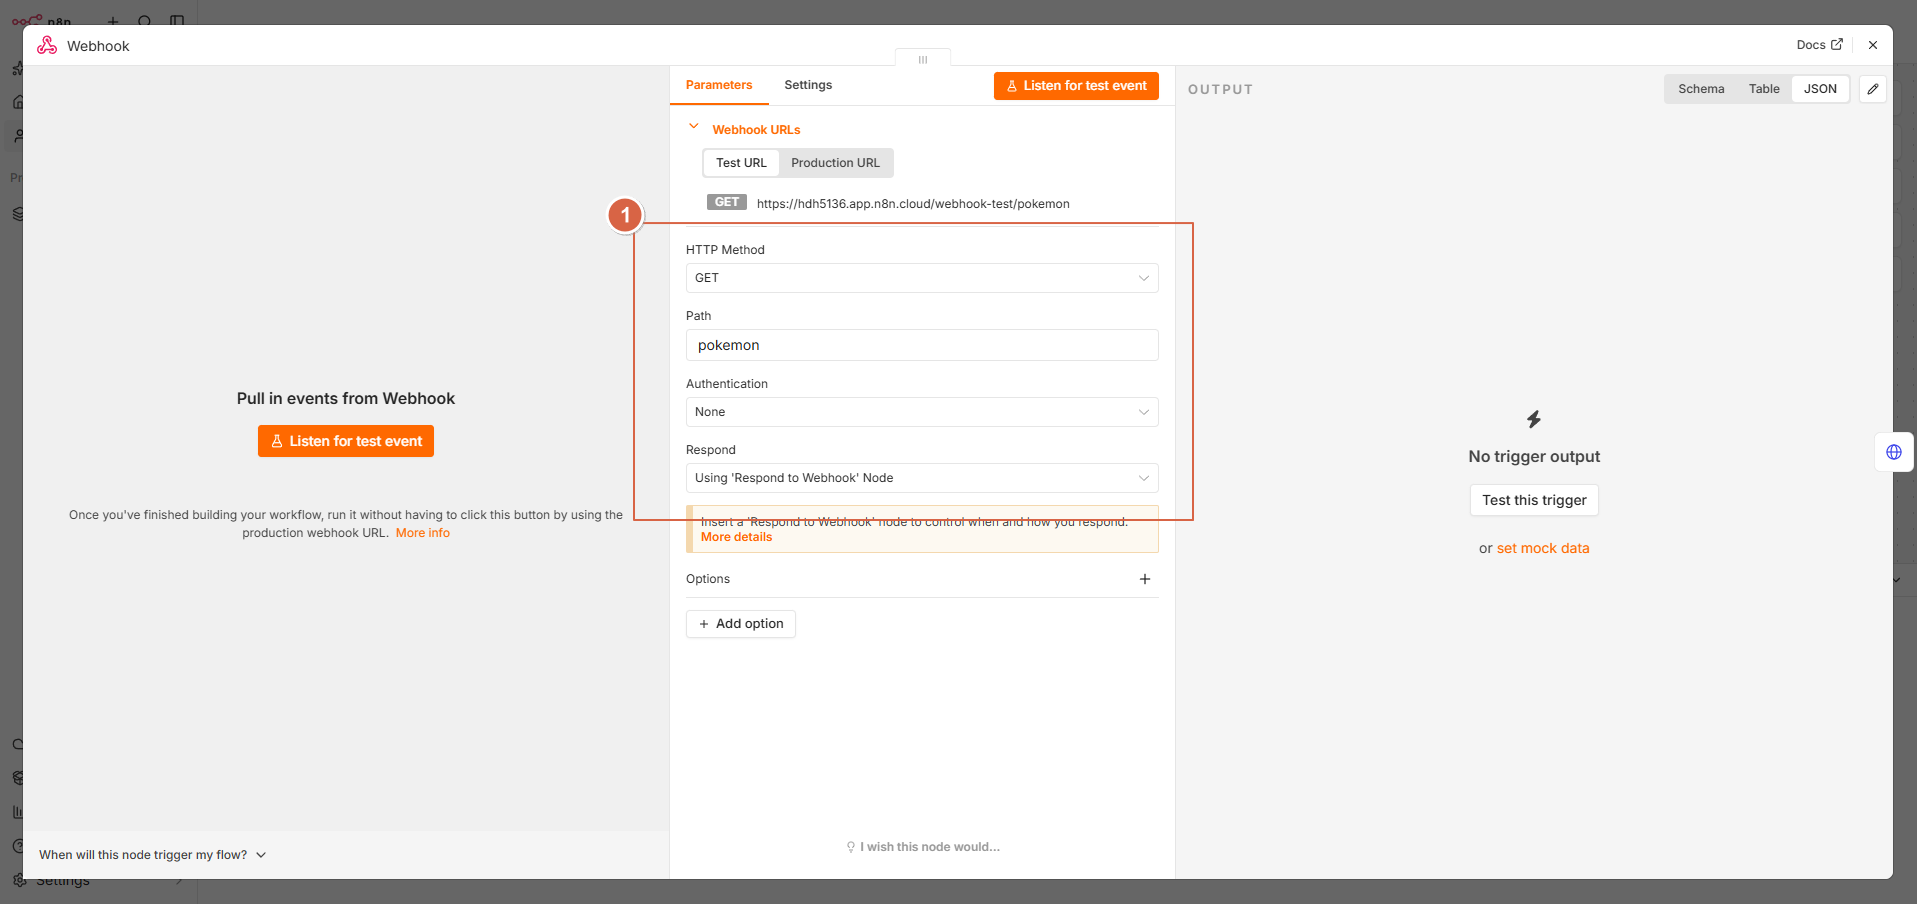Click the Path input field
The height and width of the screenshot is (904, 1917).
922,345
